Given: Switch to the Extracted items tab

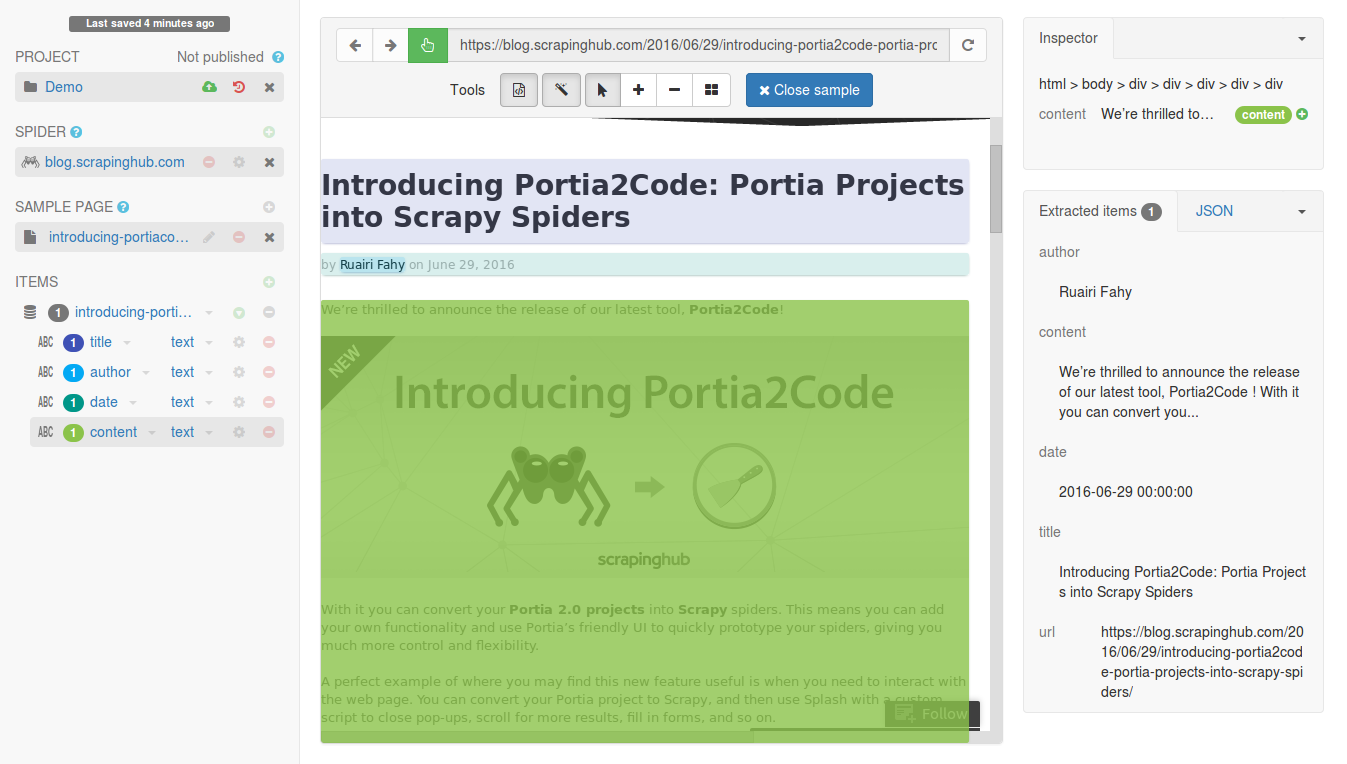Looking at the screenshot, I should coord(1100,211).
